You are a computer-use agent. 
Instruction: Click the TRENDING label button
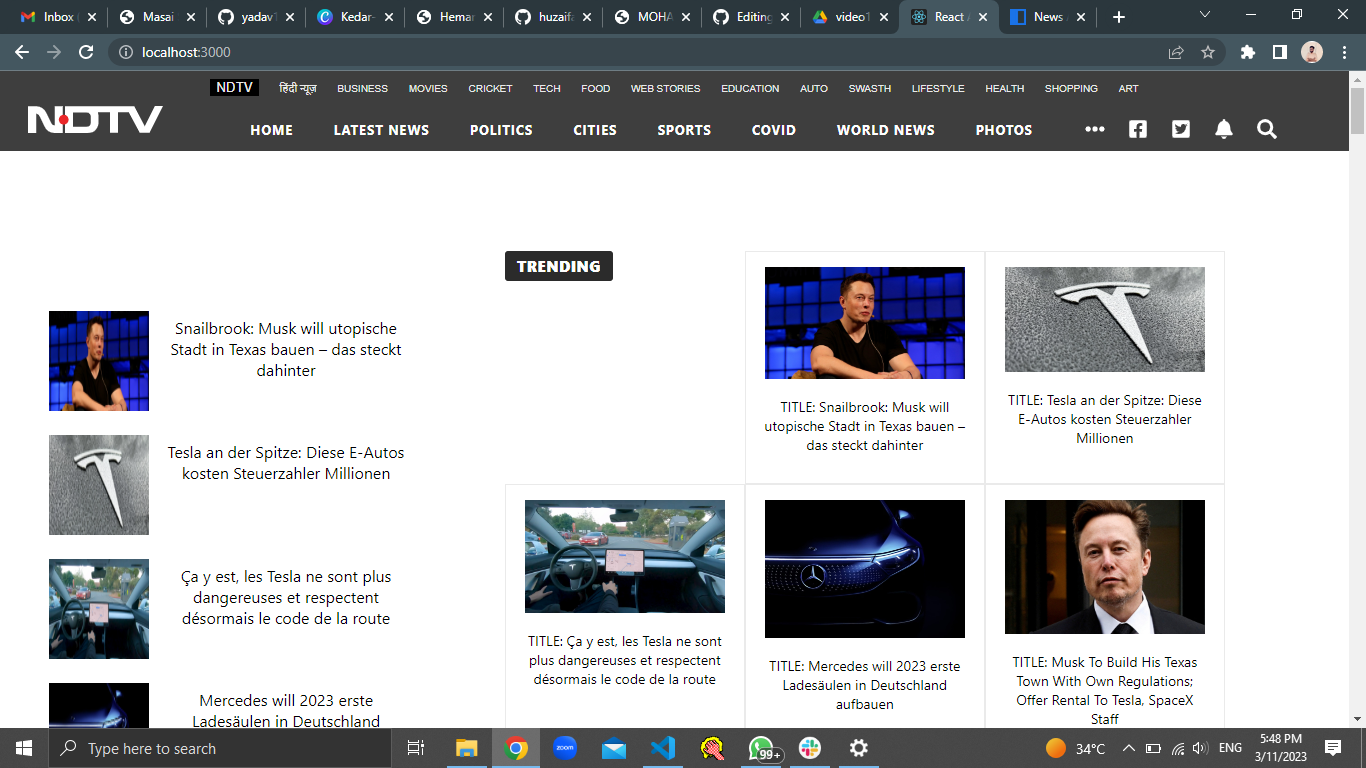coord(559,266)
